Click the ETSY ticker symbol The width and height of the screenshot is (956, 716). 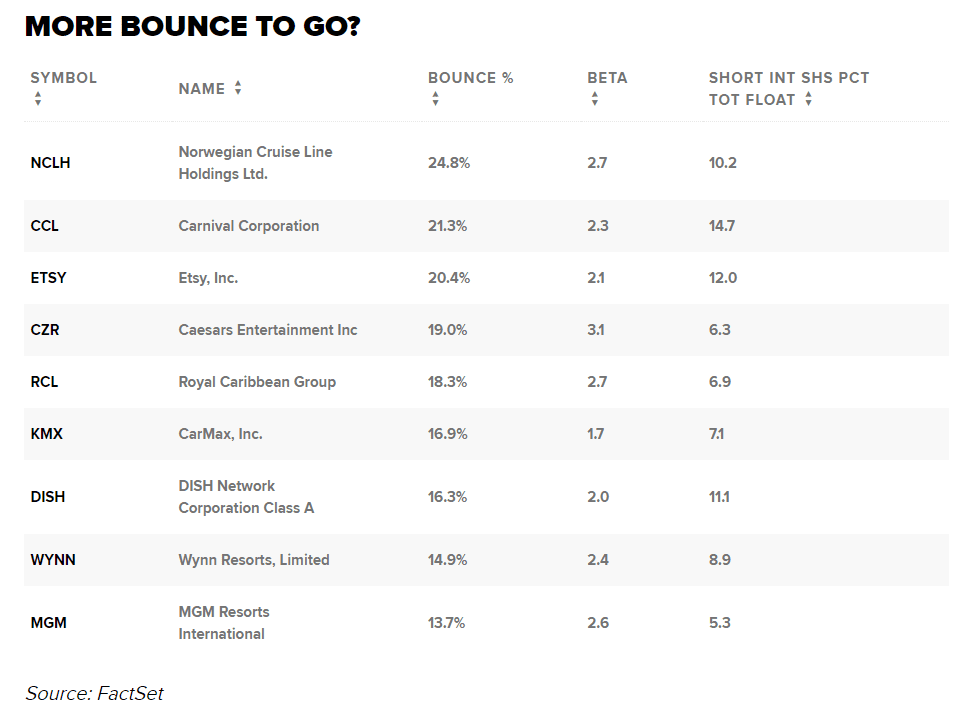click(x=48, y=278)
